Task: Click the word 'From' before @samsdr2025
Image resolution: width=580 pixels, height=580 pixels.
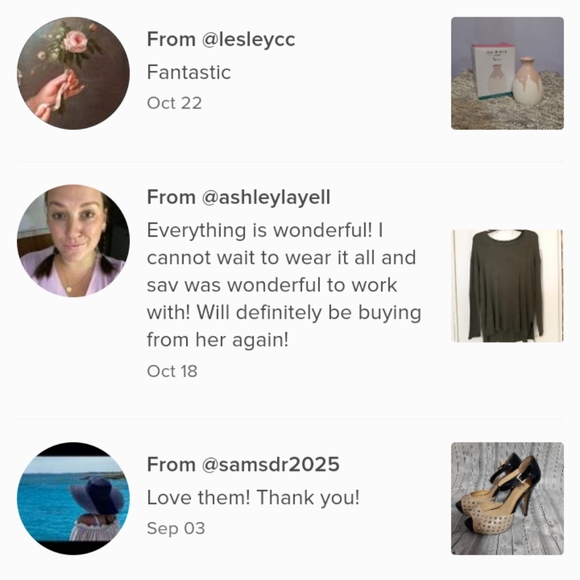Action: click(x=171, y=465)
